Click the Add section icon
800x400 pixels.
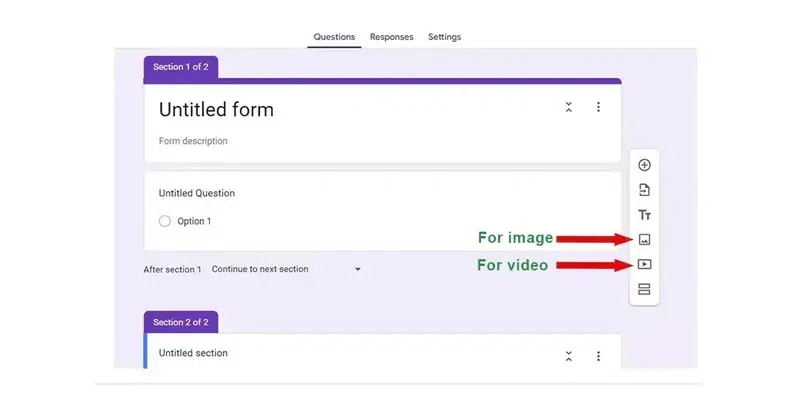coord(644,290)
